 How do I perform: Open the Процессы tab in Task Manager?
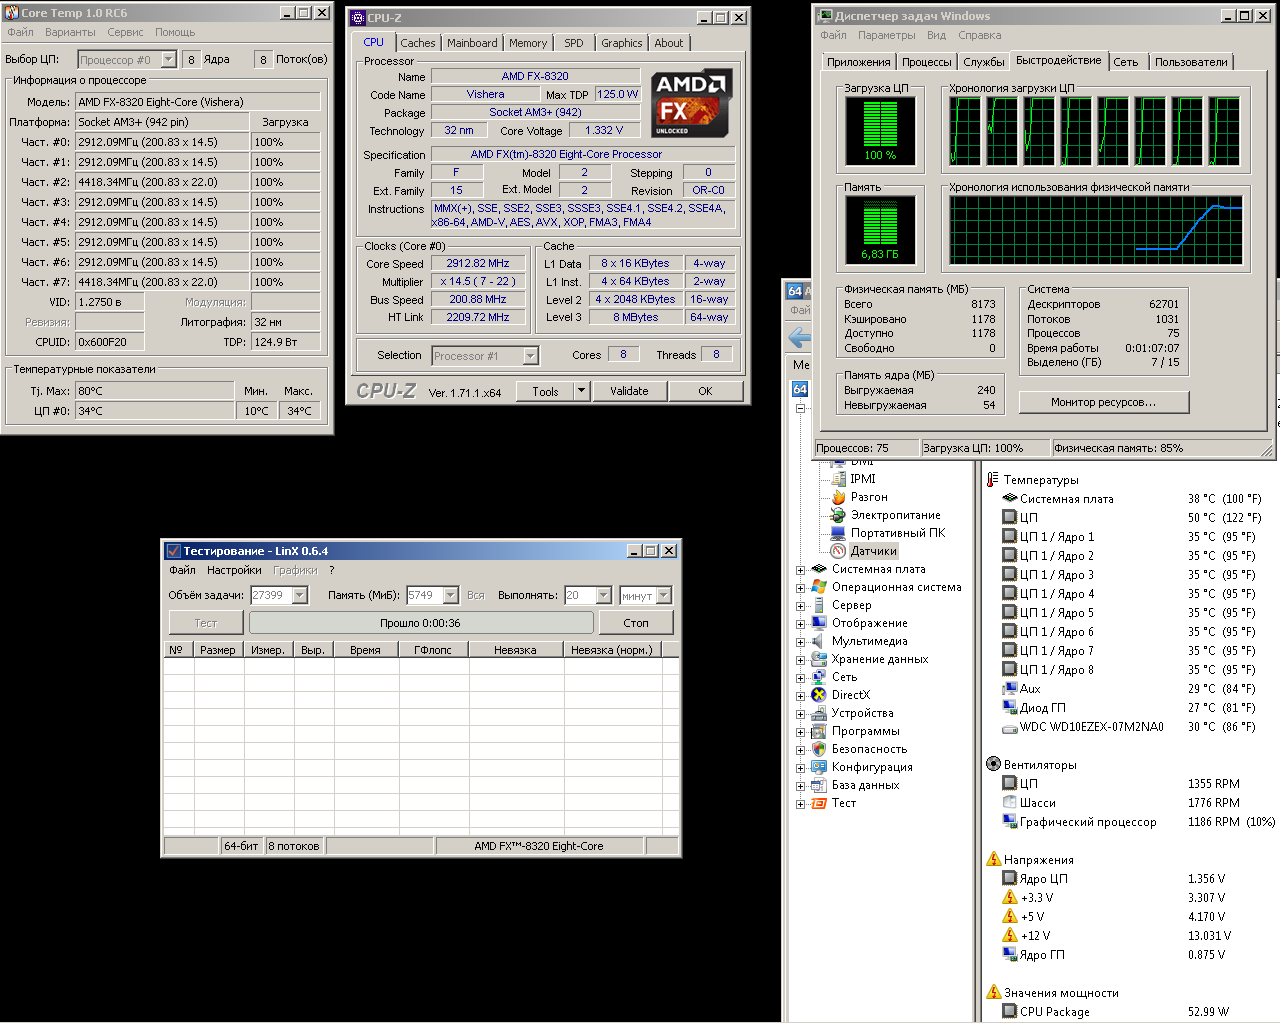(x=927, y=62)
